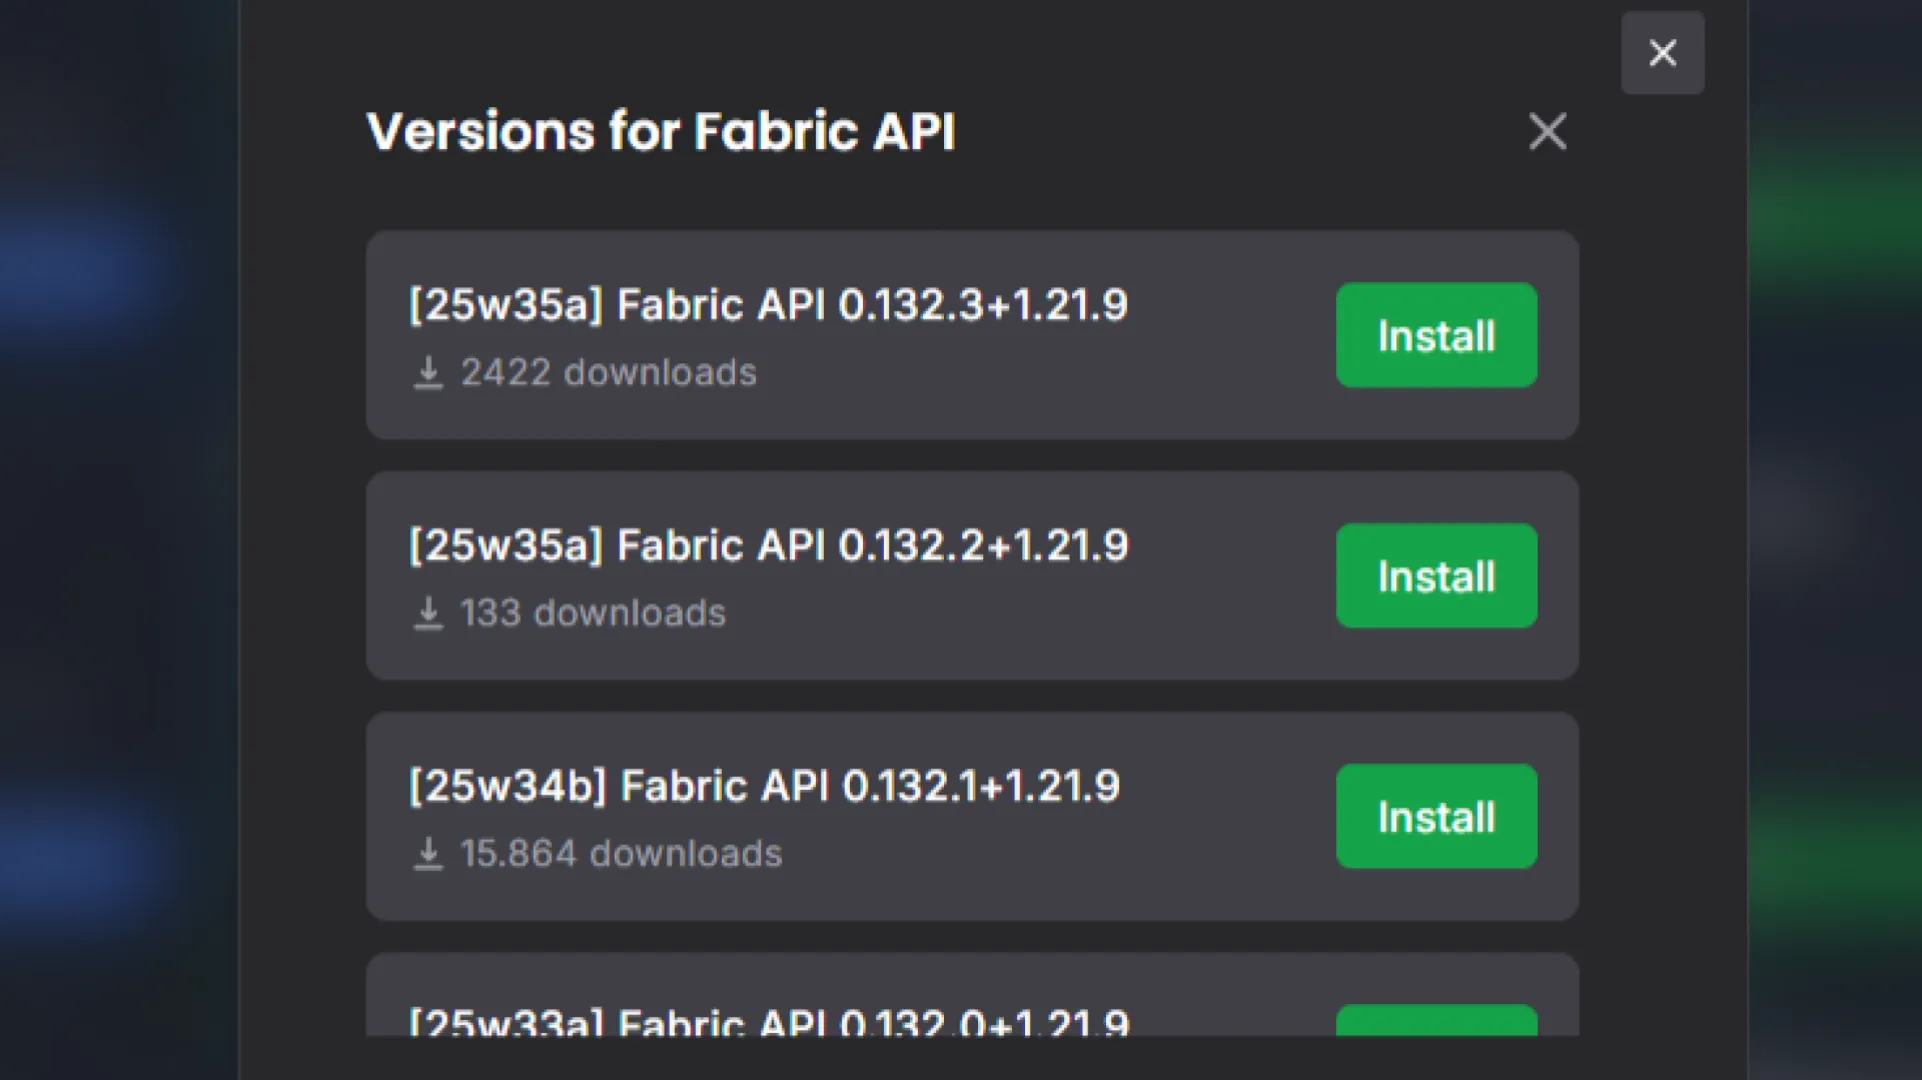
Task: Open the [25w34b] Fabric API 0.132.1+1.21.9 entry title
Action: click(x=764, y=786)
